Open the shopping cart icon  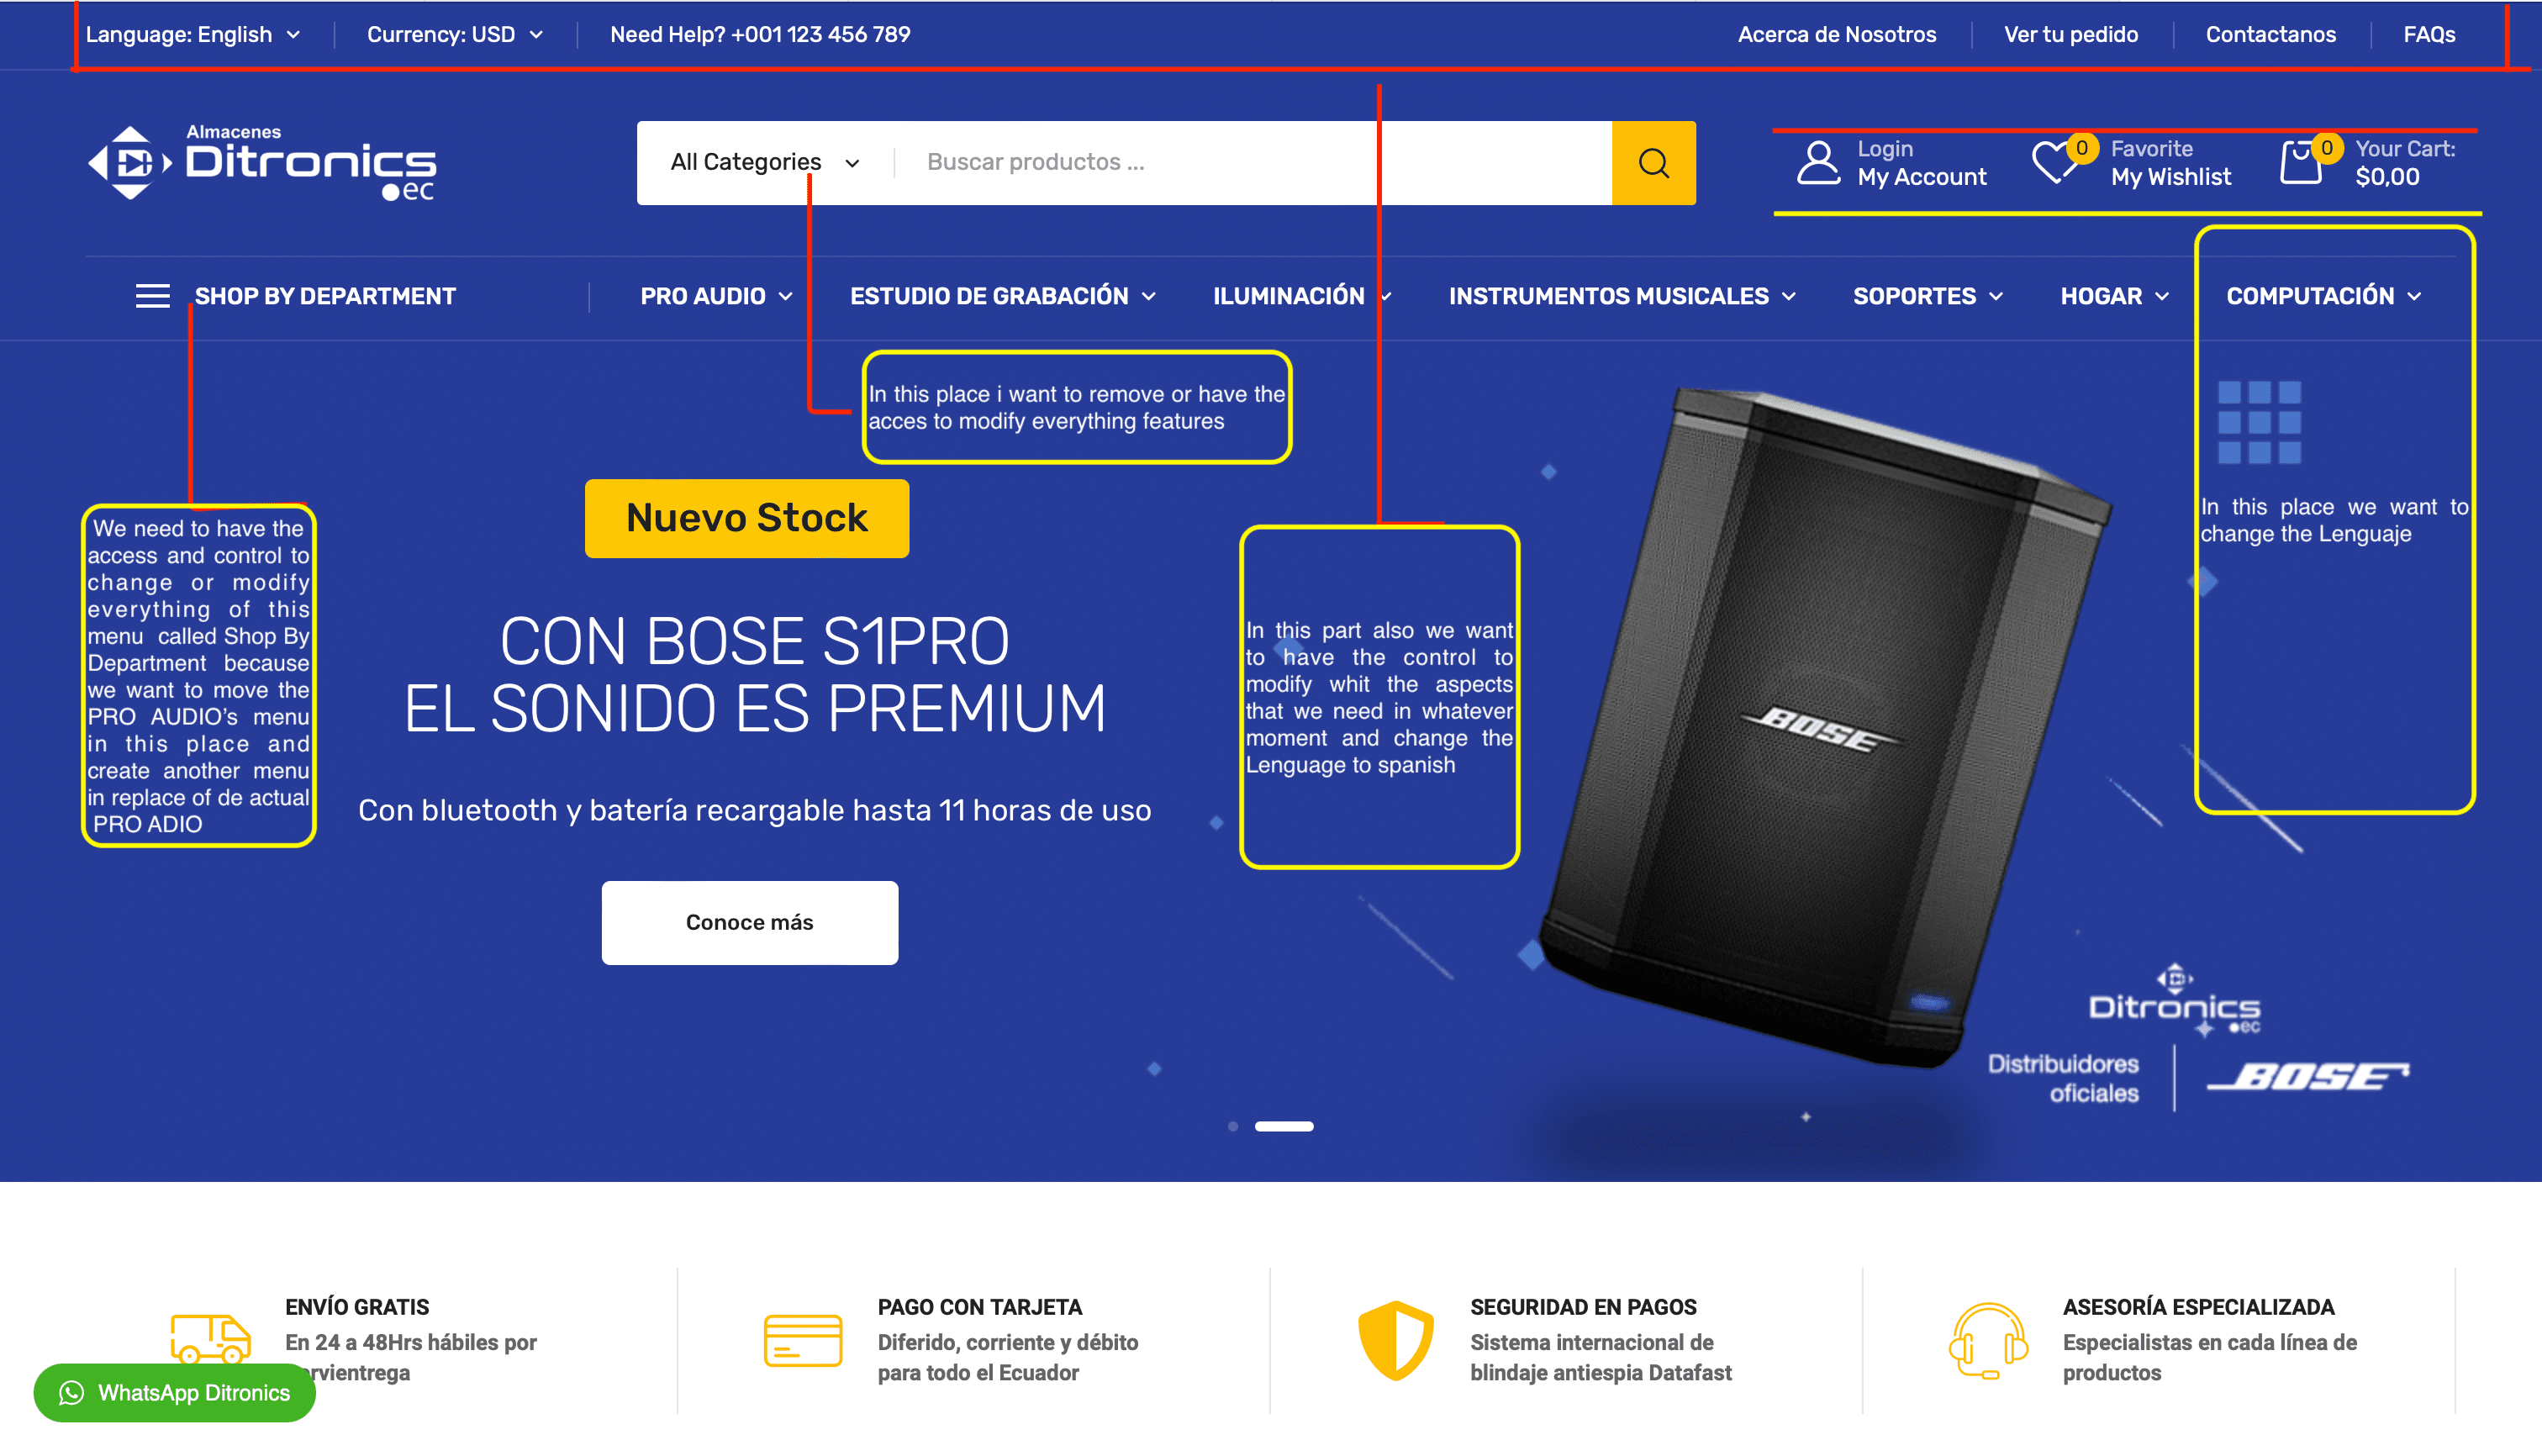tap(2301, 162)
